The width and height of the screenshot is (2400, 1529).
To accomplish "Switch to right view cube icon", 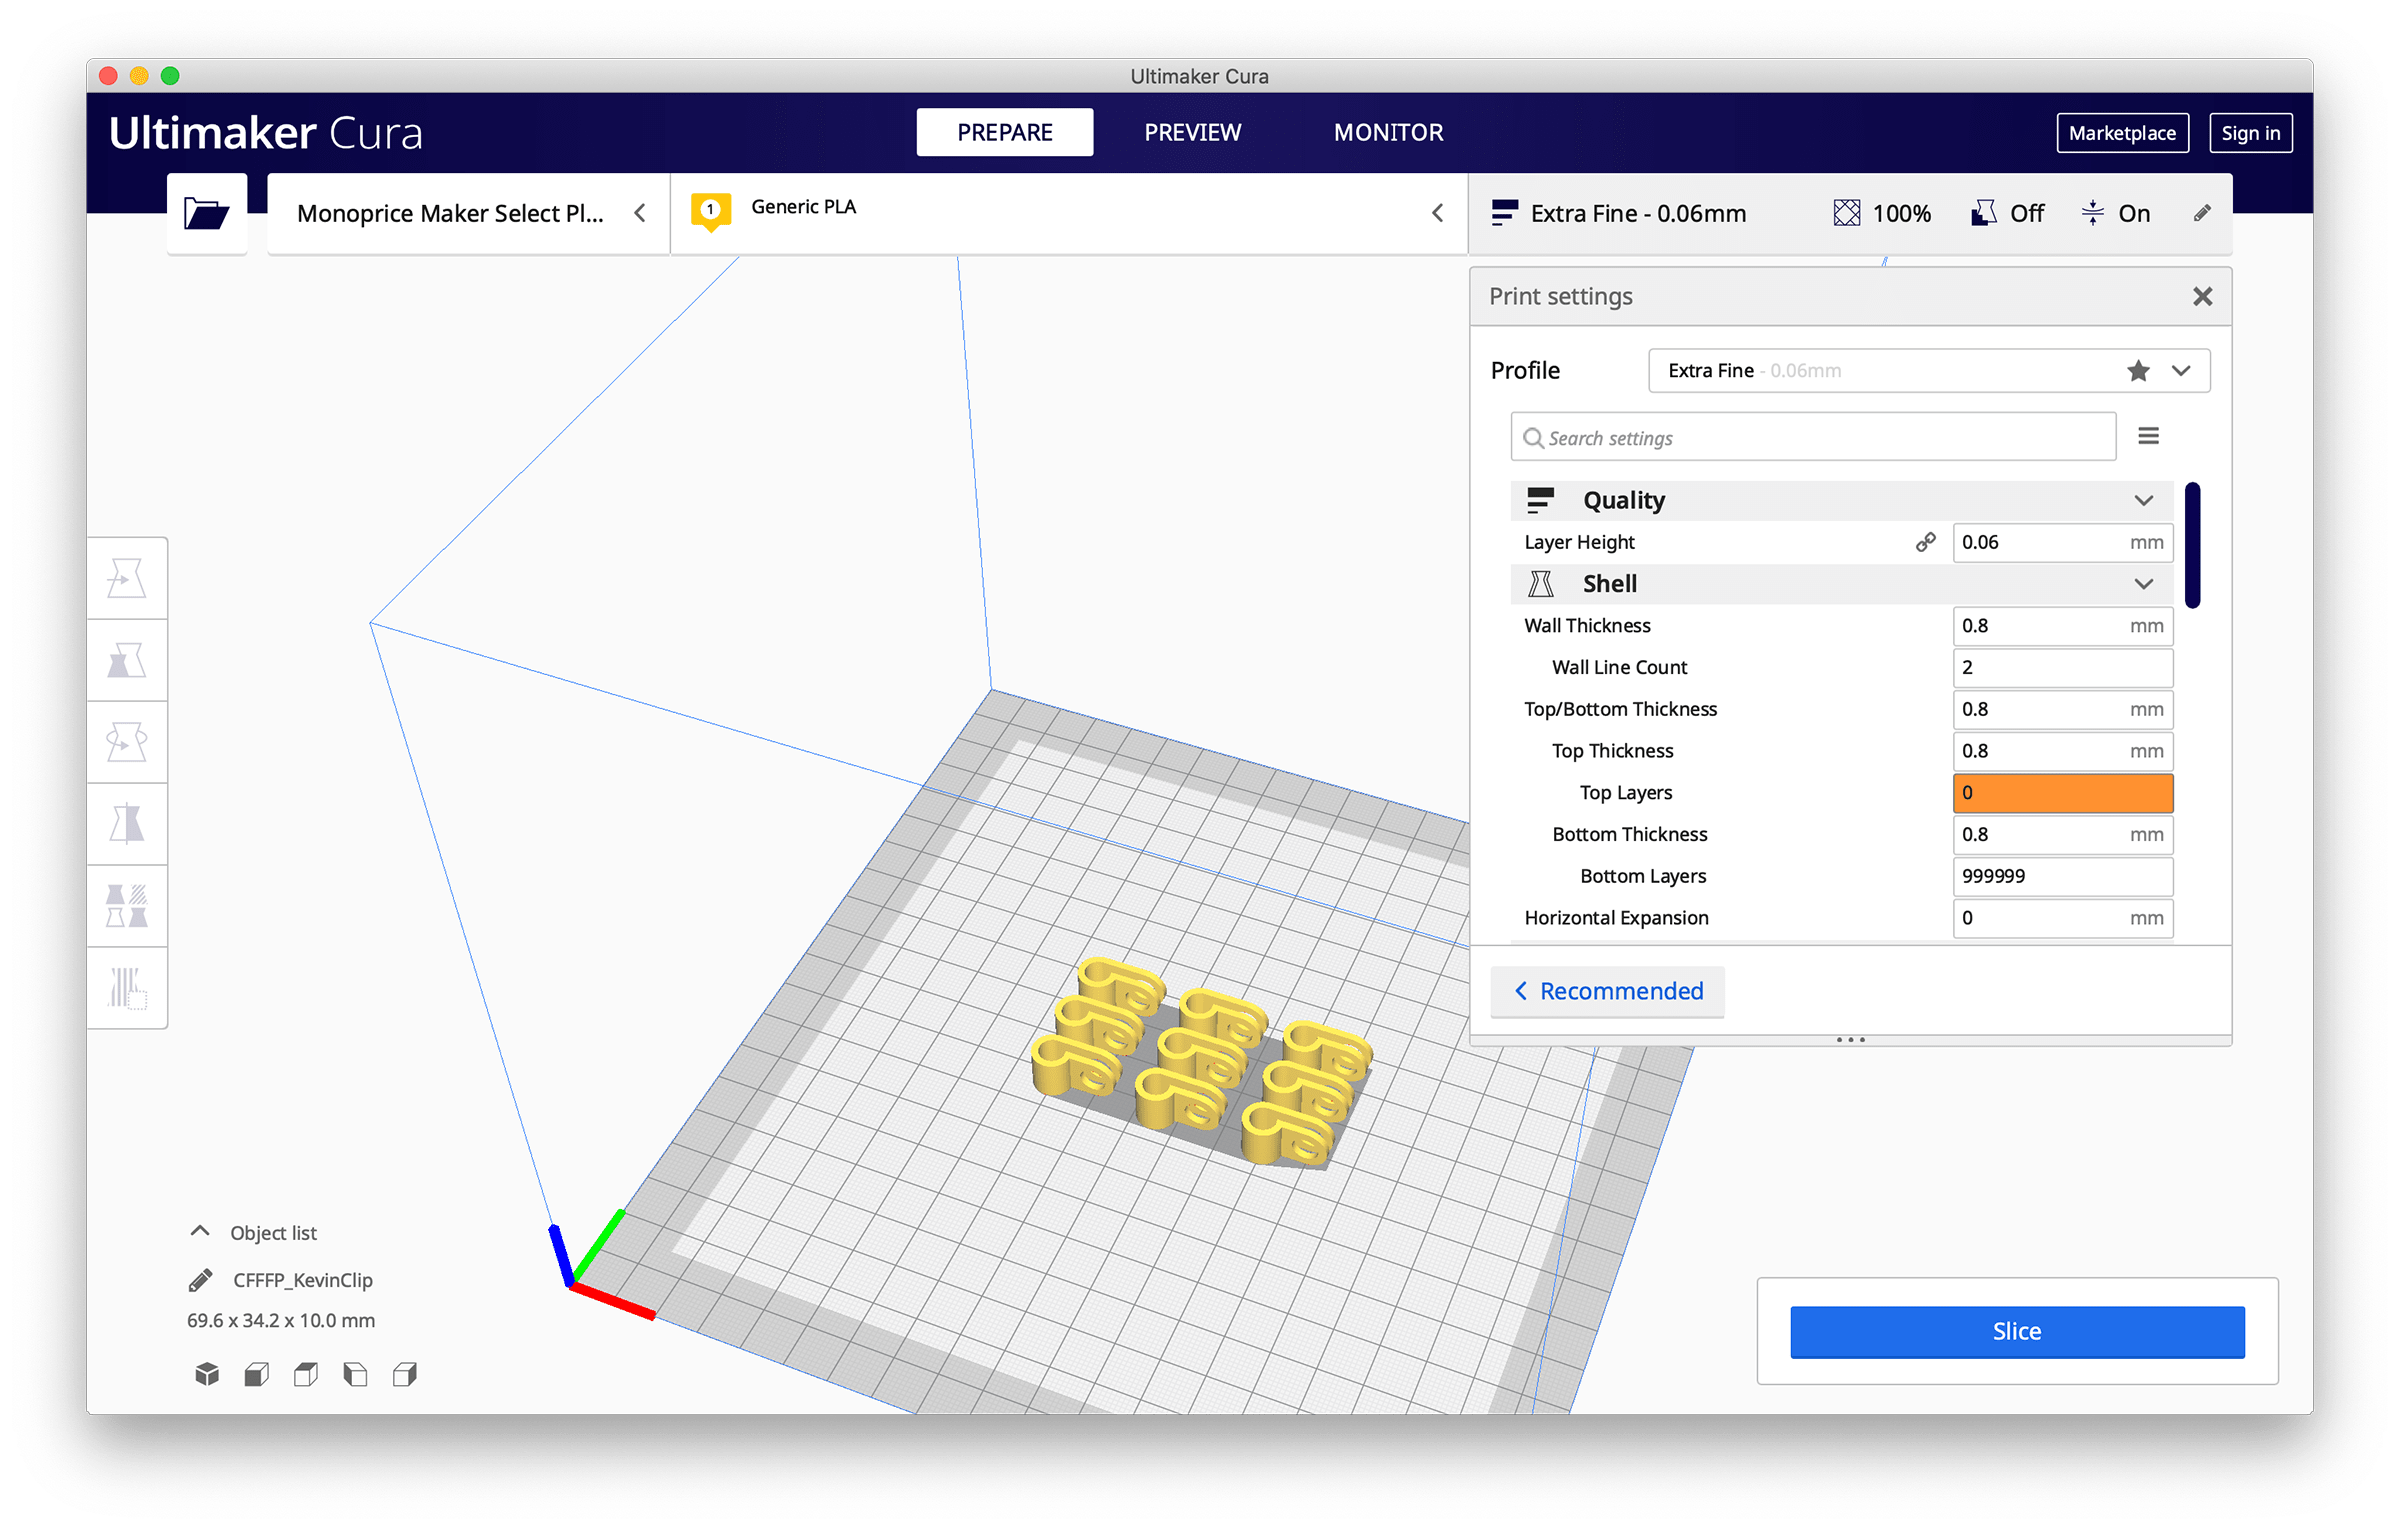I will [x=405, y=1374].
